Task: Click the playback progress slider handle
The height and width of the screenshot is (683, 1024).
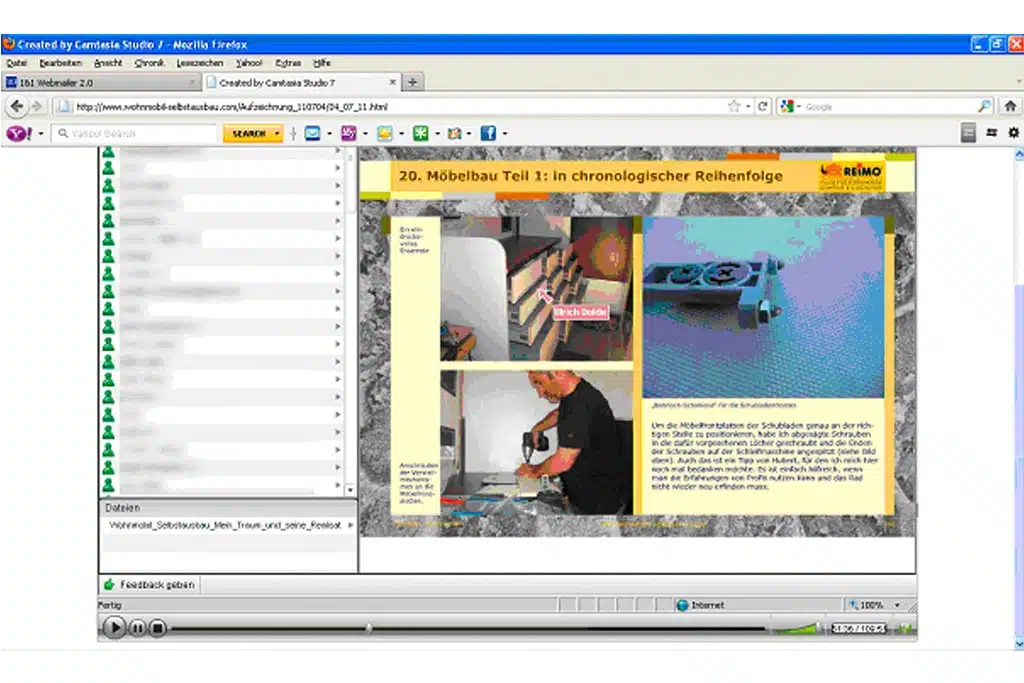Action: (369, 628)
